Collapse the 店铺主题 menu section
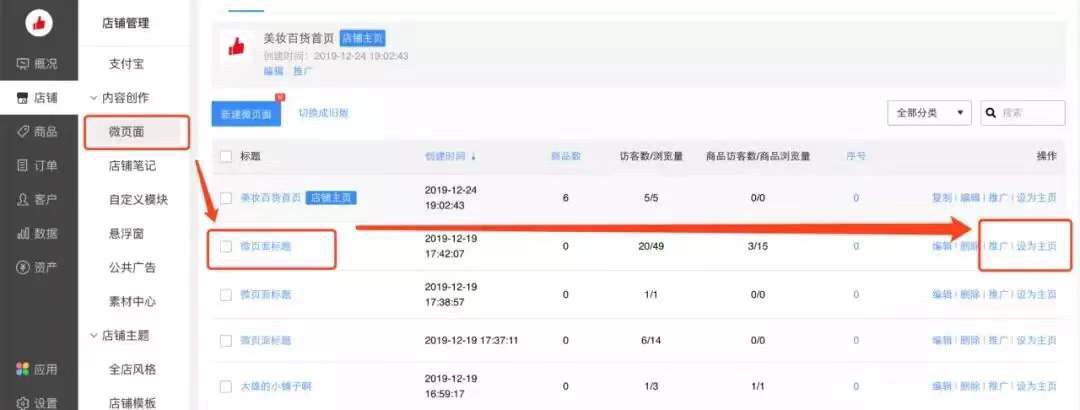The height and width of the screenshot is (410, 1080). tap(93, 335)
